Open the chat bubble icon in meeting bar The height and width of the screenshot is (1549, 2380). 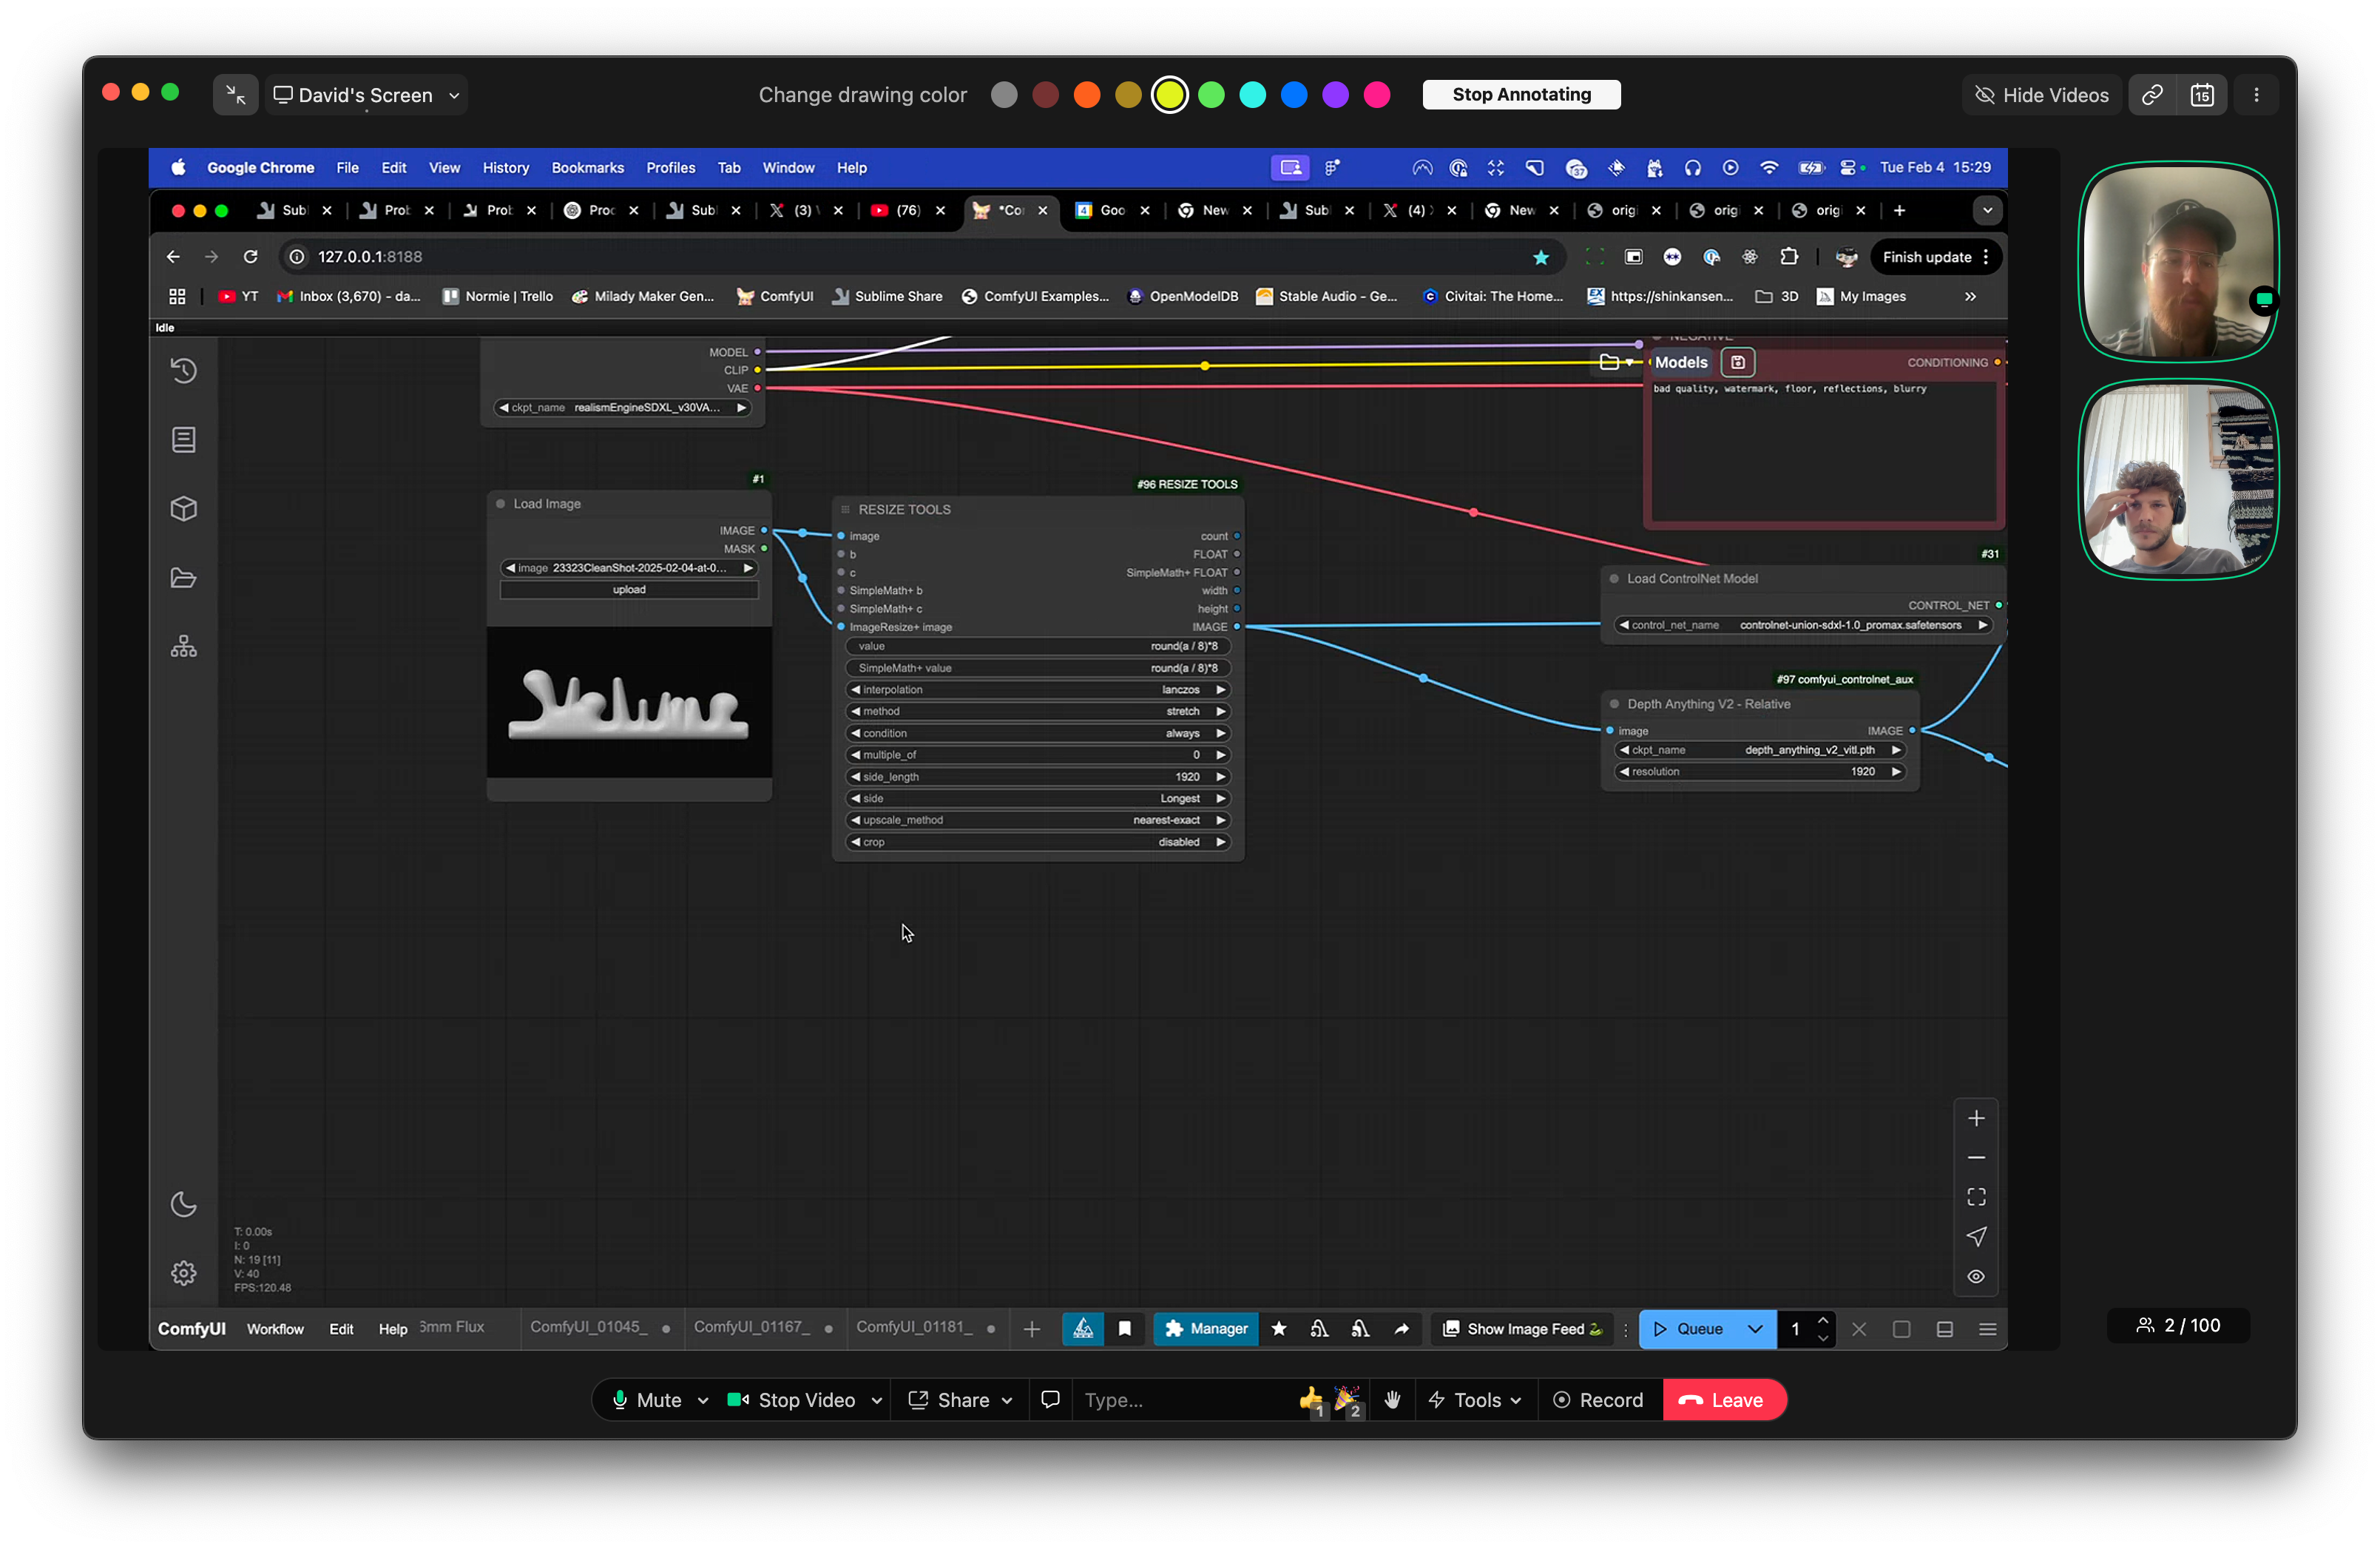click(x=1050, y=1399)
